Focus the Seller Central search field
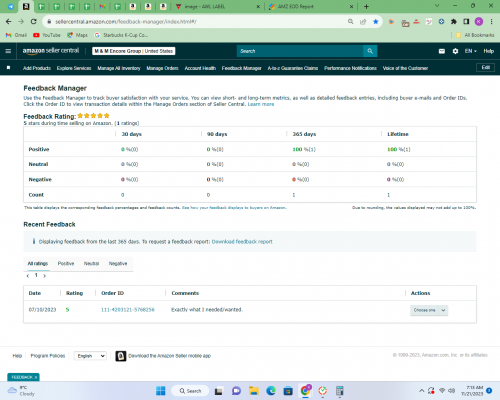This screenshot has height=400, width=500. click(x=300, y=51)
